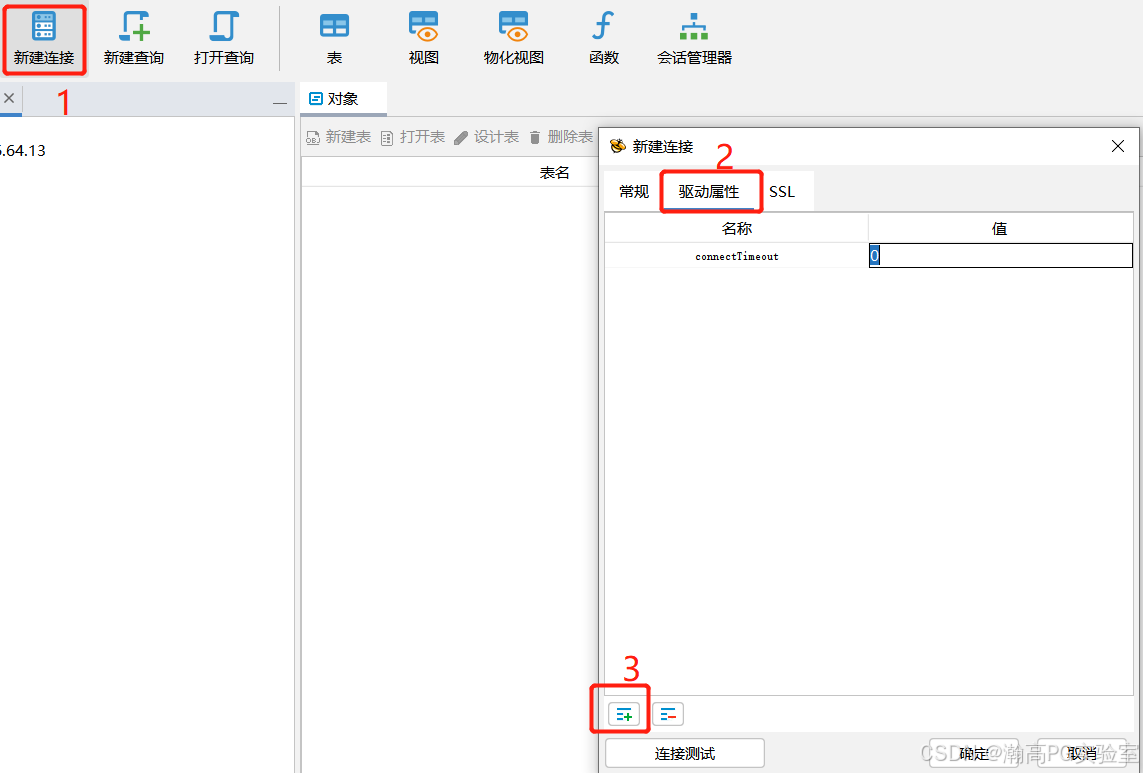Viewport: 1143px width, 773px height.
Task: Close the left panel tab
Action: tap(9, 98)
